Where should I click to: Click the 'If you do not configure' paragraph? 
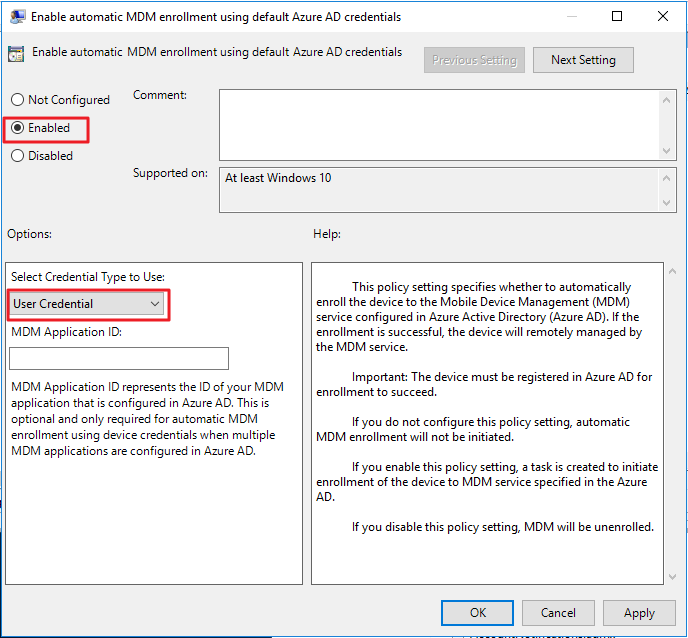(x=473, y=429)
